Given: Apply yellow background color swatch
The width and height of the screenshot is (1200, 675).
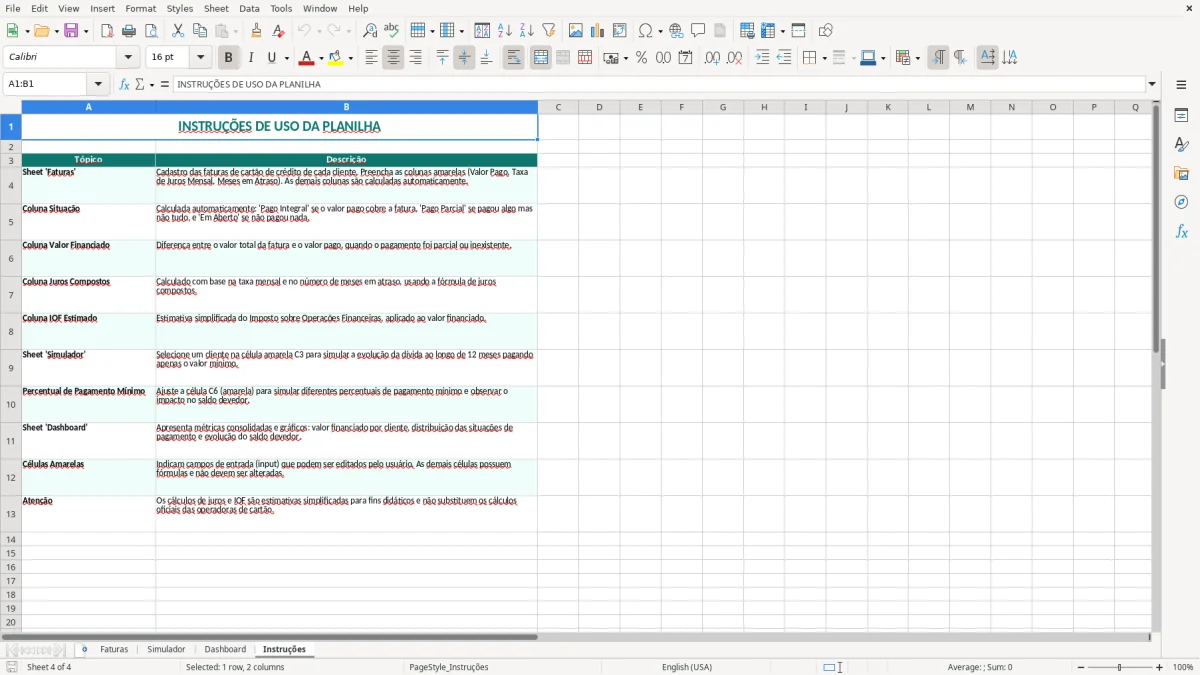Looking at the screenshot, I should pos(336,58).
